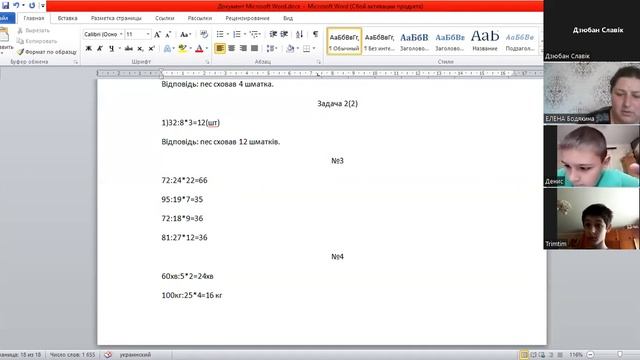This screenshot has height=360, width=640.
Task: Apply red font color
Action: pyautogui.click(x=199, y=49)
